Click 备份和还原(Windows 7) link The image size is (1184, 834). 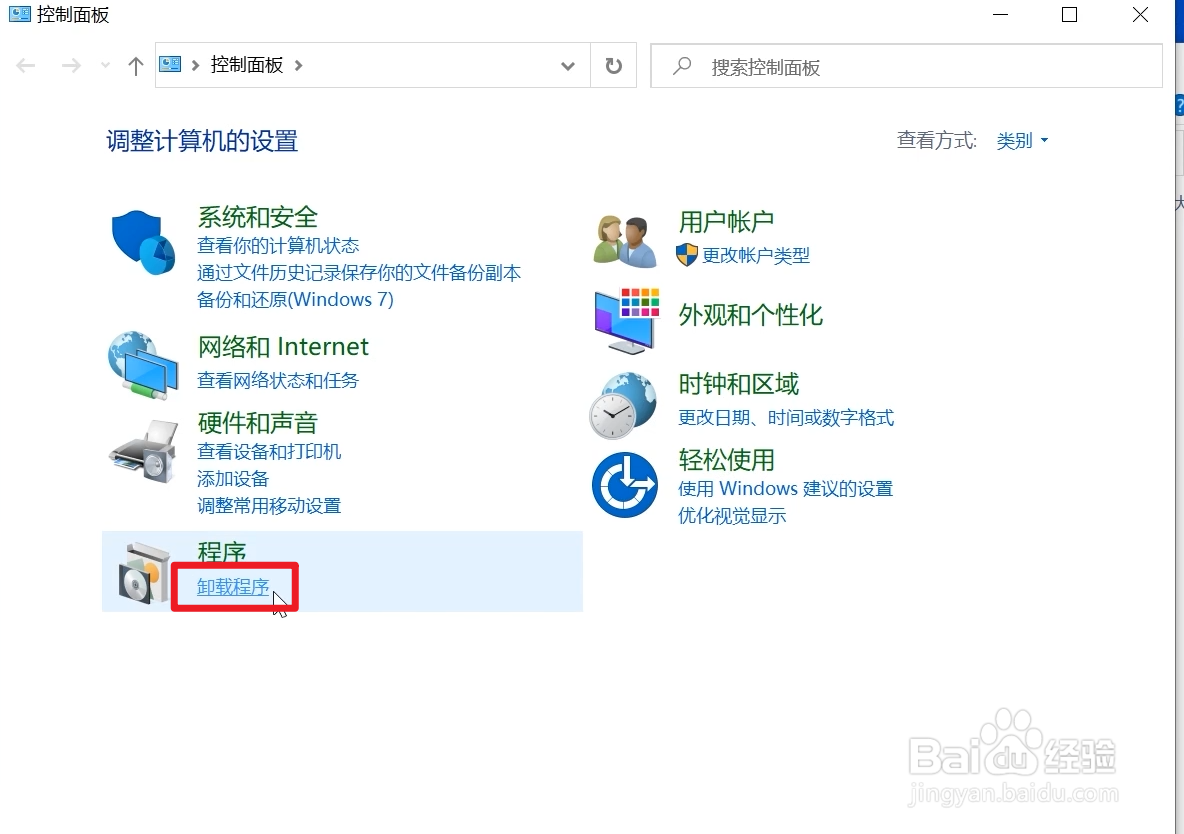297,299
